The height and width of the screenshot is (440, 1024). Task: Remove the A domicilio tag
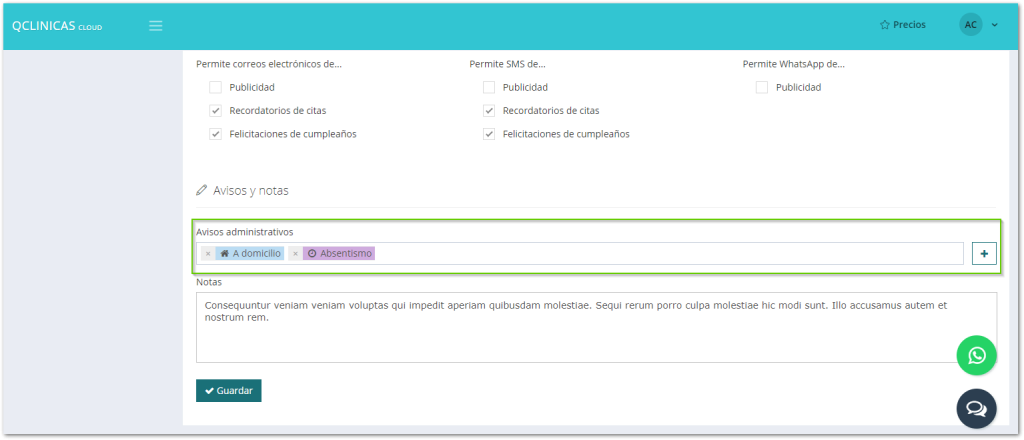click(x=208, y=253)
